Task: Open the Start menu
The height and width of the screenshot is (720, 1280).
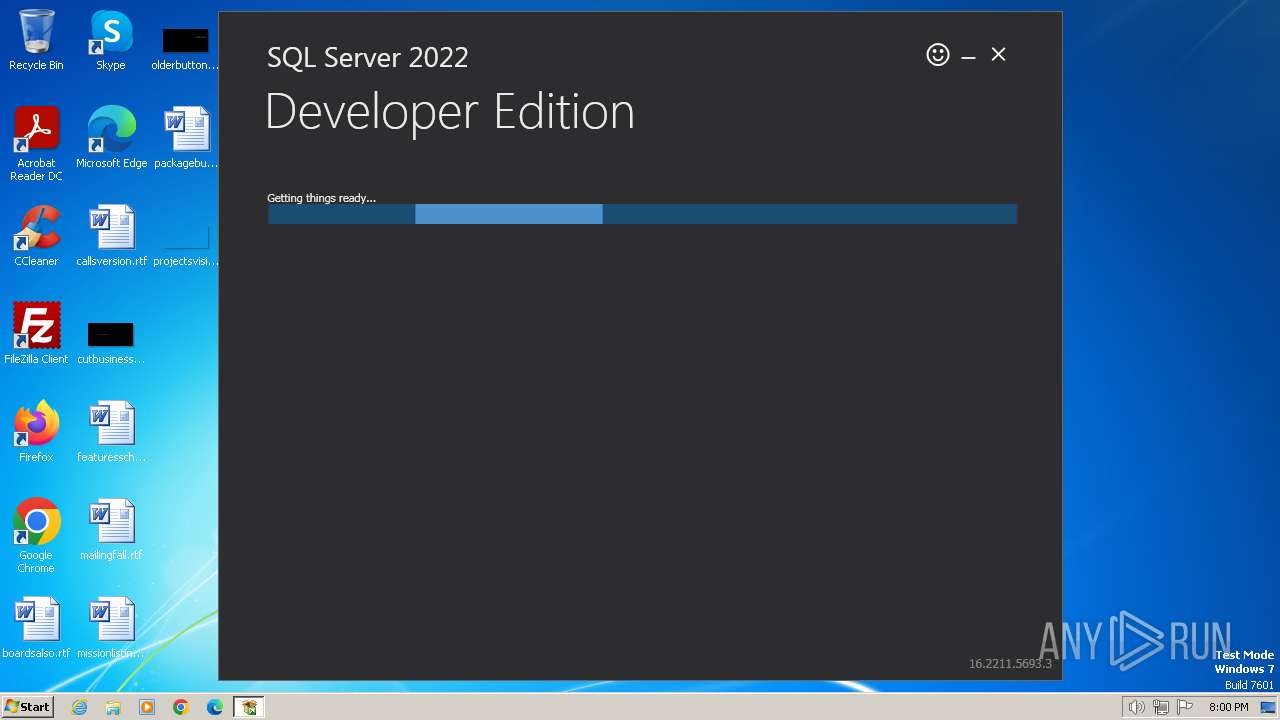Action: pos(27,707)
